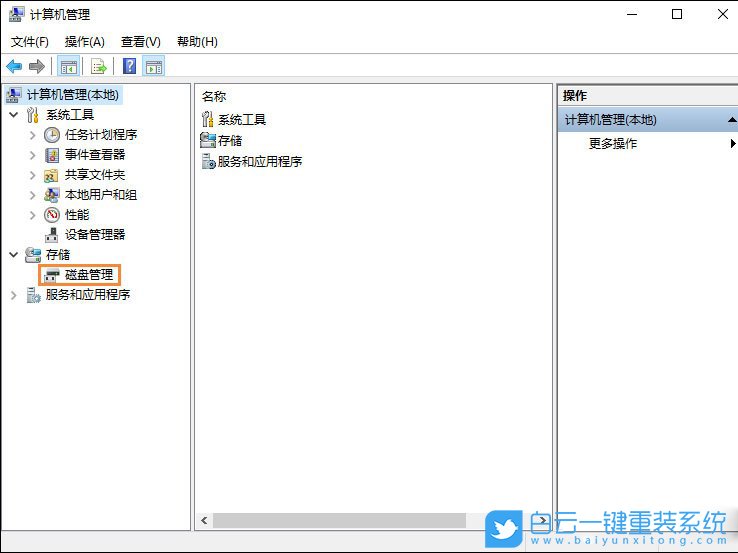The height and width of the screenshot is (553, 738).
Task: Click the 计算机管理(本地) tree root icon
Action: (x=13, y=95)
